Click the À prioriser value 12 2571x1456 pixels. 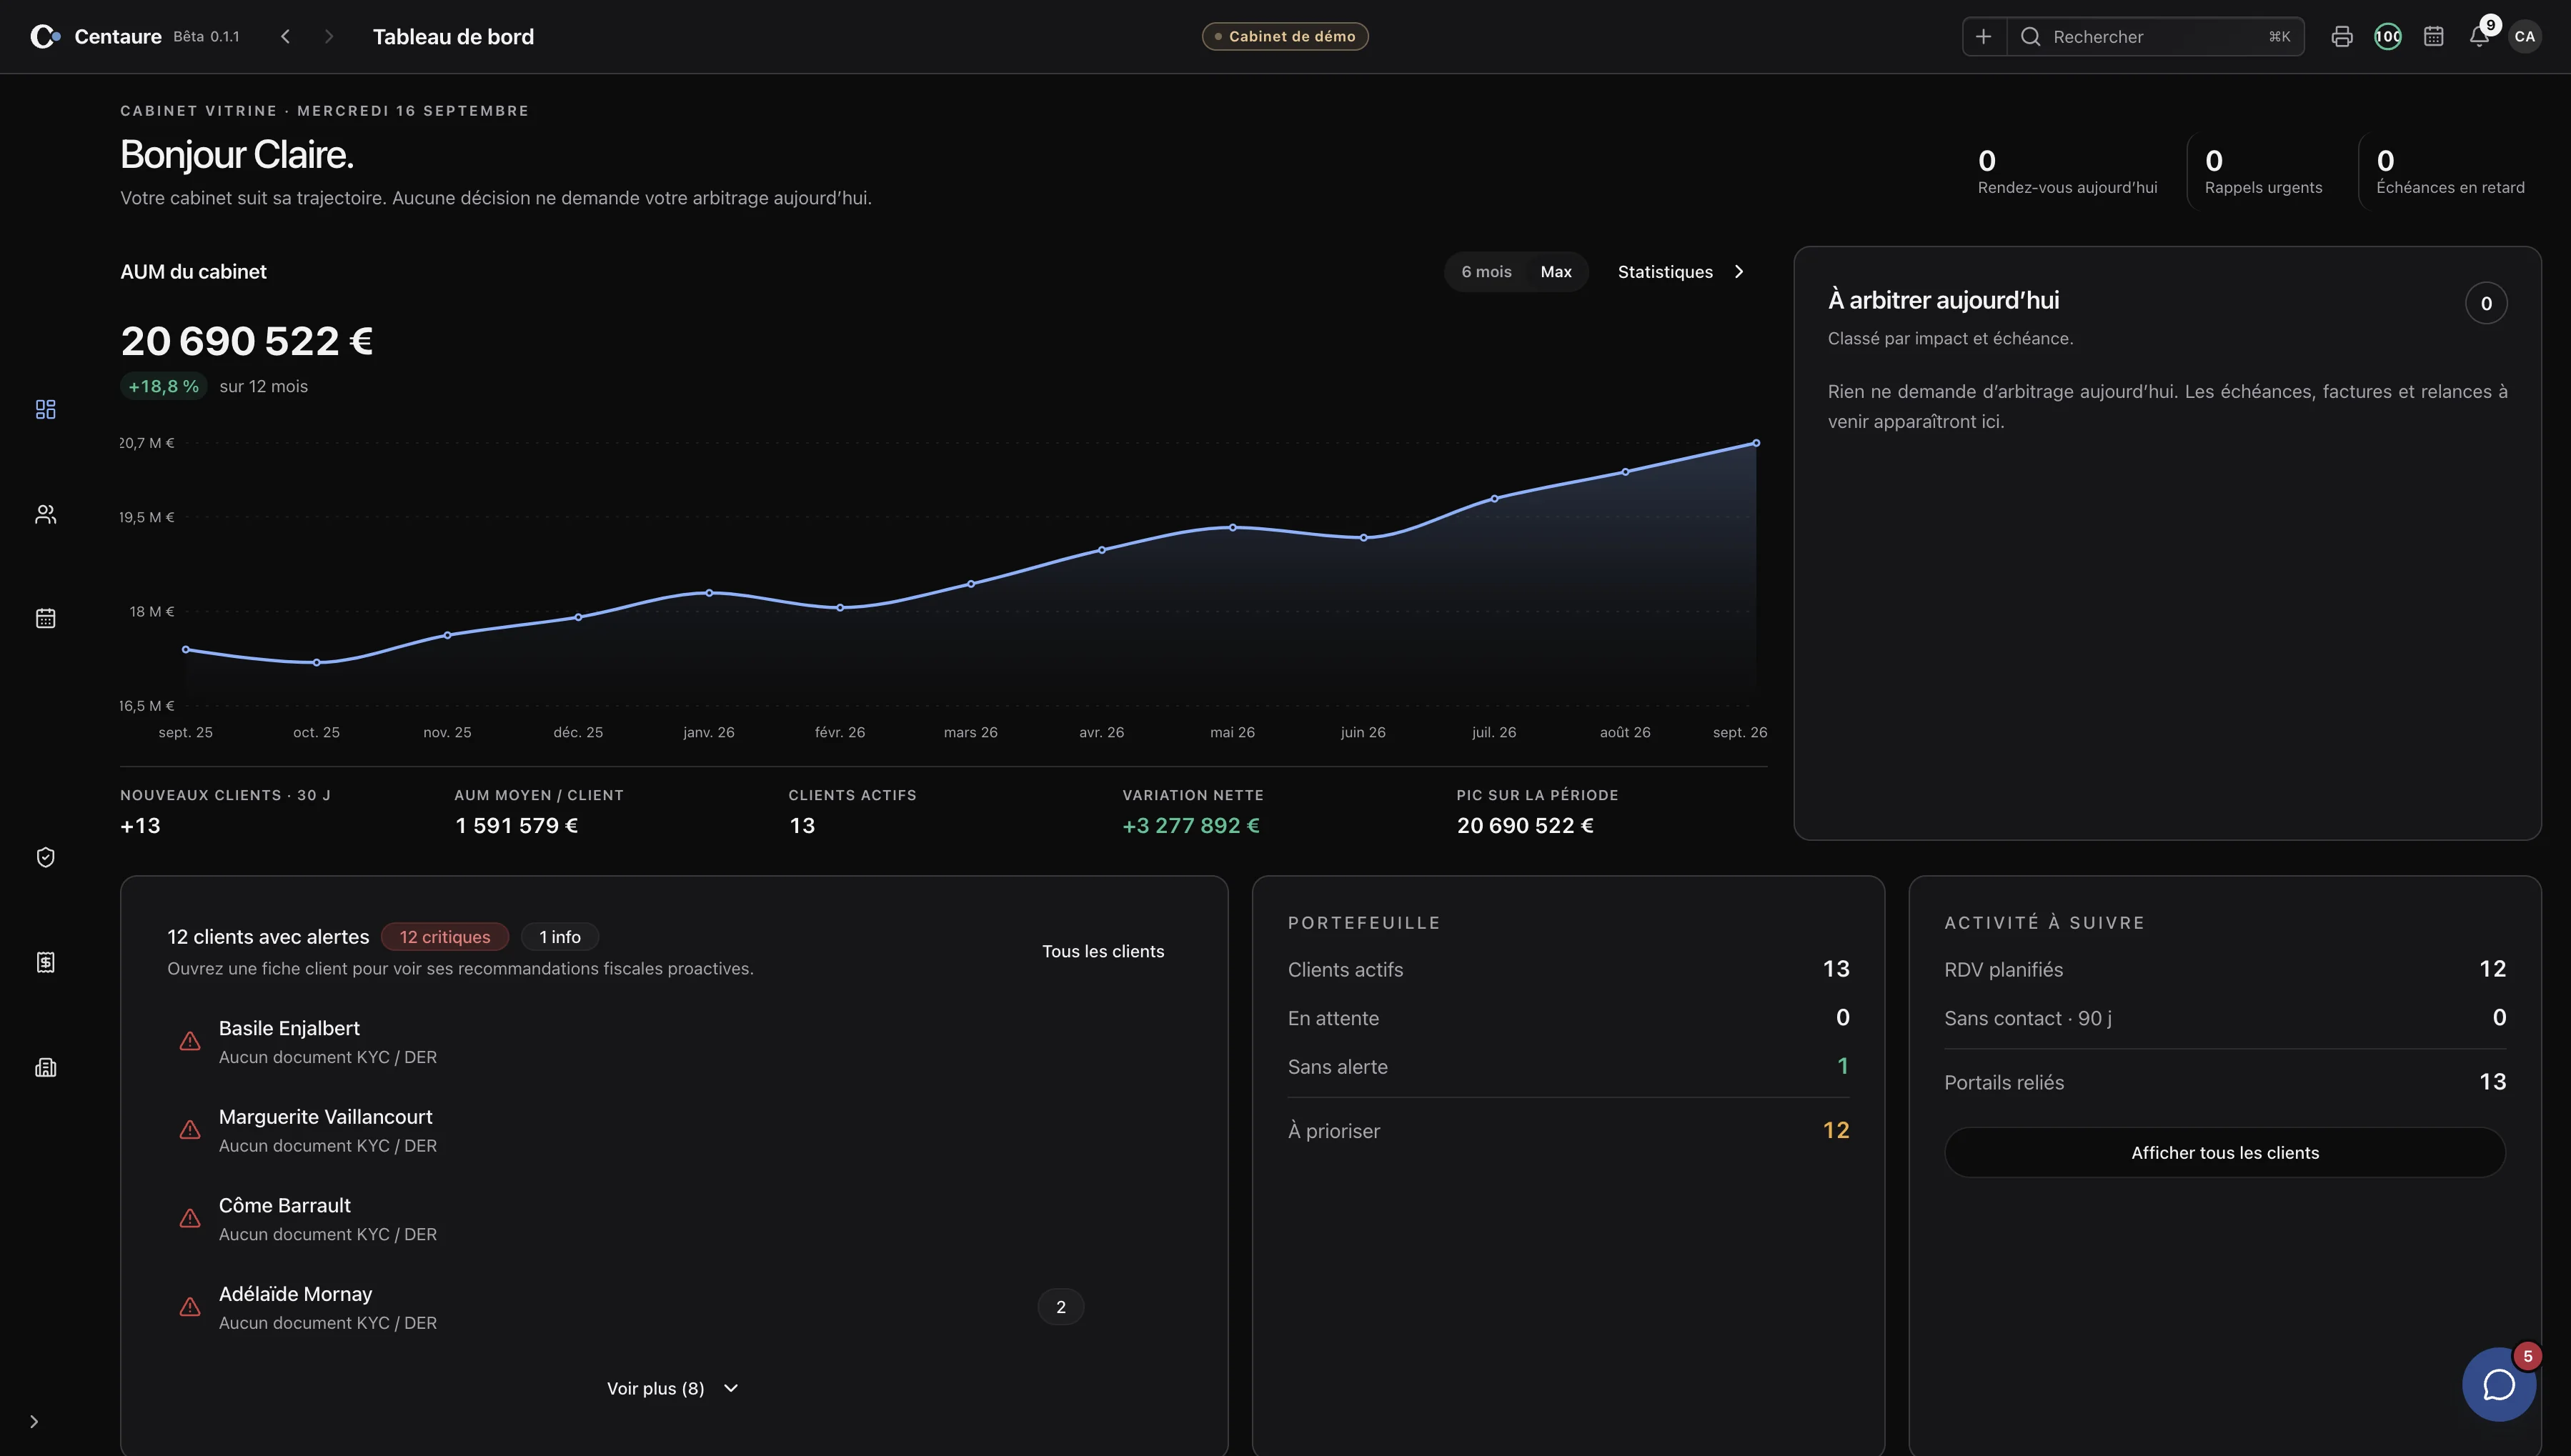coord(1836,1130)
